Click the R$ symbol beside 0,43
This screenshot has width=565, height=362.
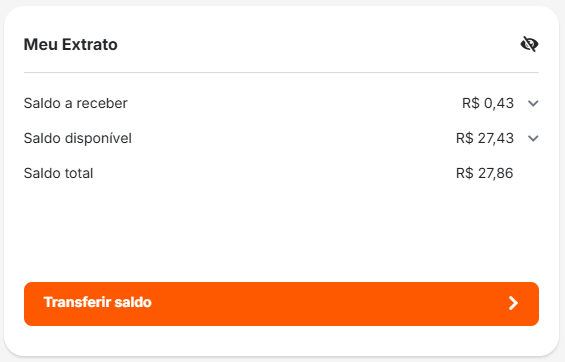pyautogui.click(x=471, y=103)
